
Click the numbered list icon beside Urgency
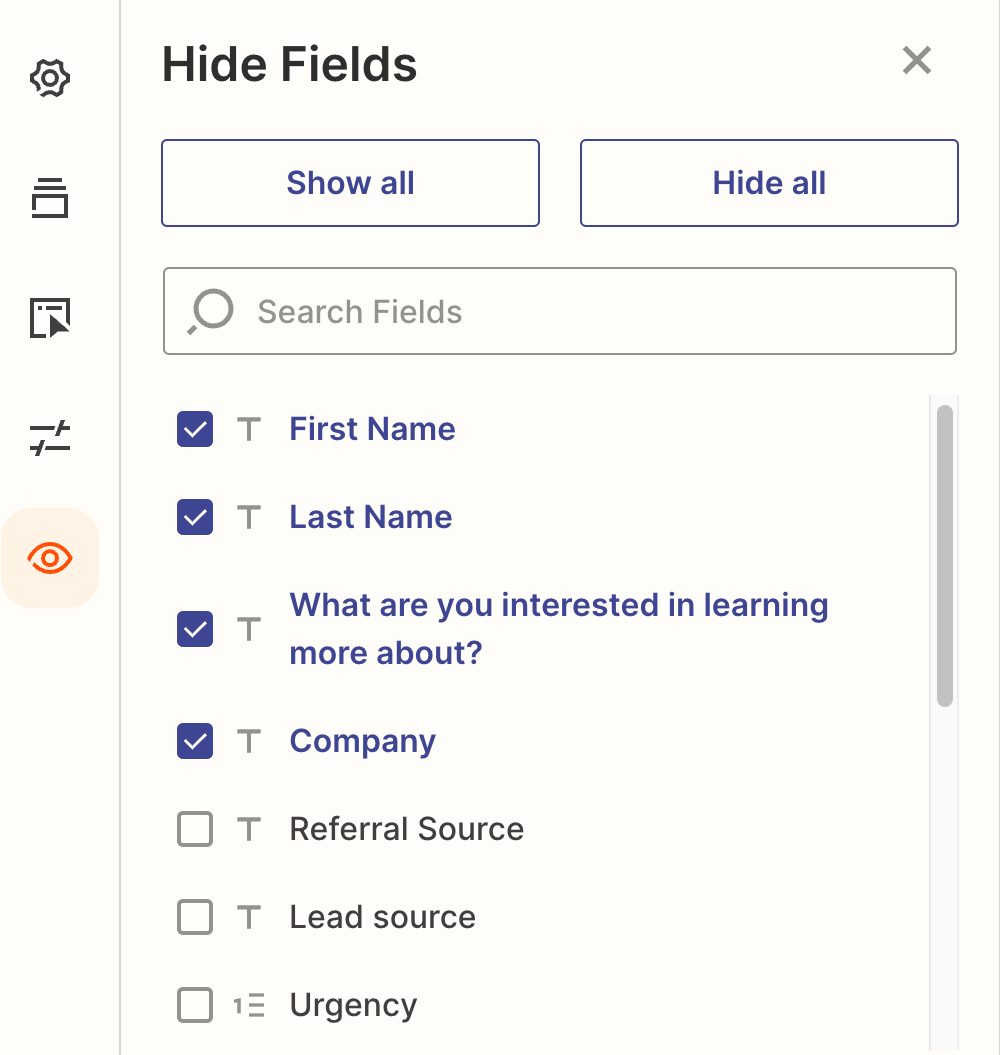click(x=249, y=1005)
